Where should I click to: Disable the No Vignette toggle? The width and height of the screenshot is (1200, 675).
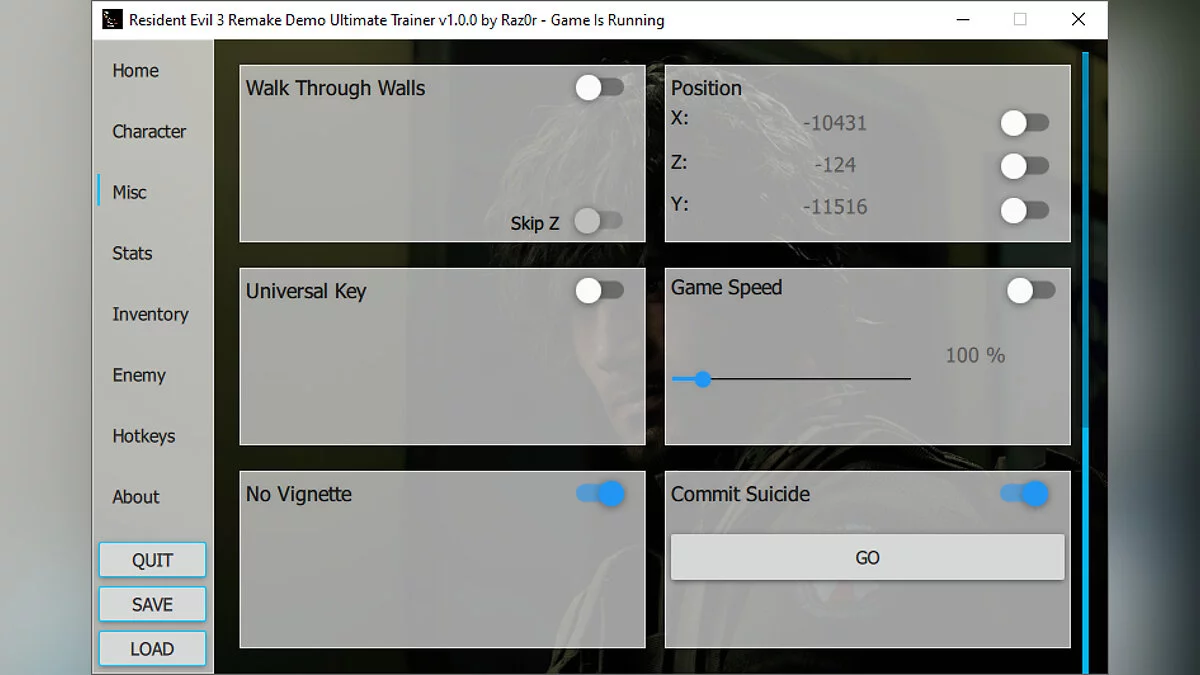click(600, 494)
